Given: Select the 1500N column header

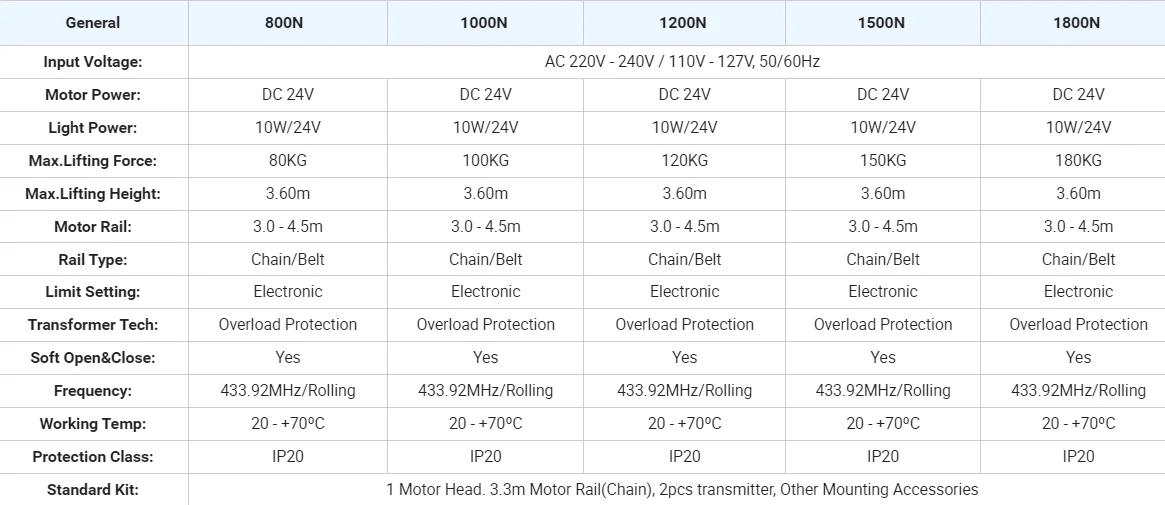Looking at the screenshot, I should [x=882, y=23].
